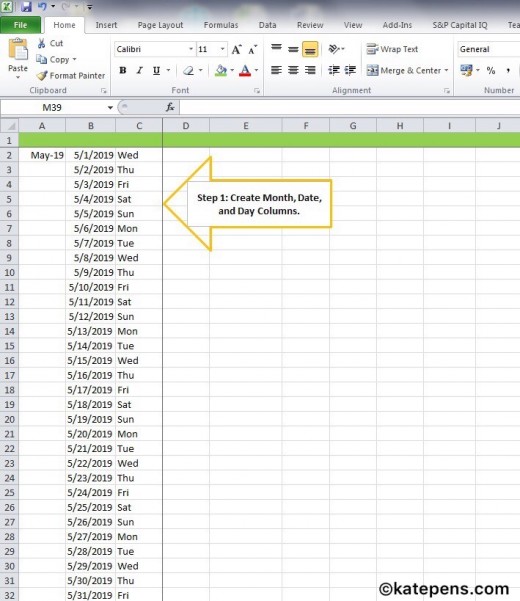Screen dimensions: 520x601
Task: Apply comma style
Action: pos(508,71)
